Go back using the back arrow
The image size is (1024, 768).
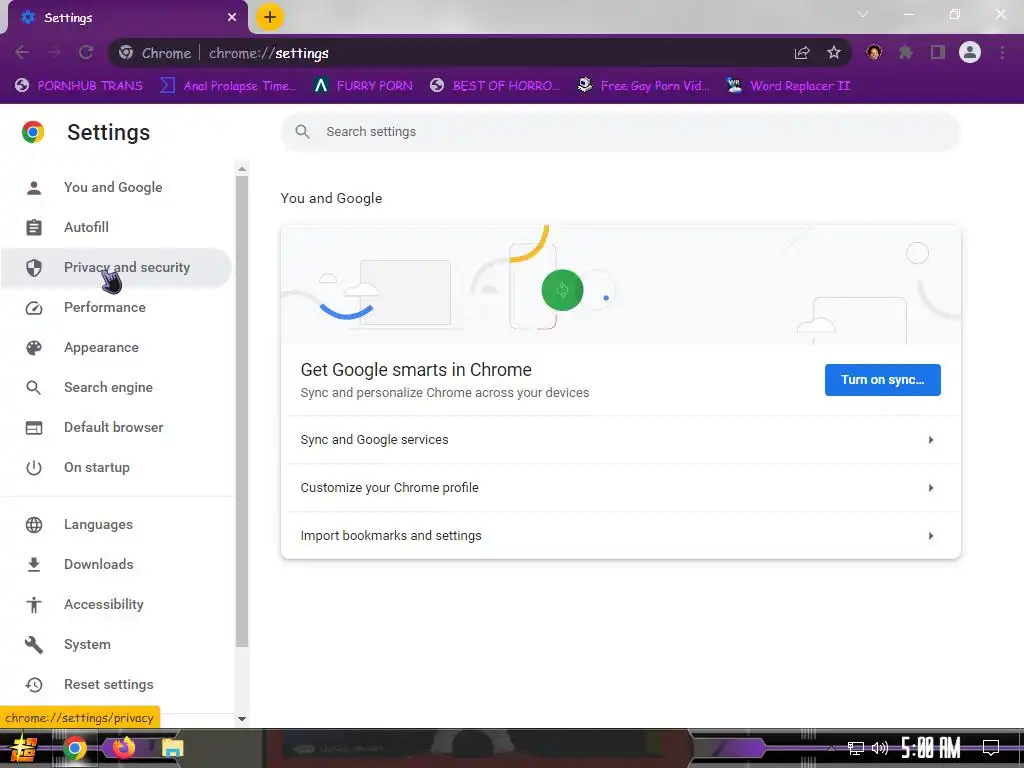22,53
